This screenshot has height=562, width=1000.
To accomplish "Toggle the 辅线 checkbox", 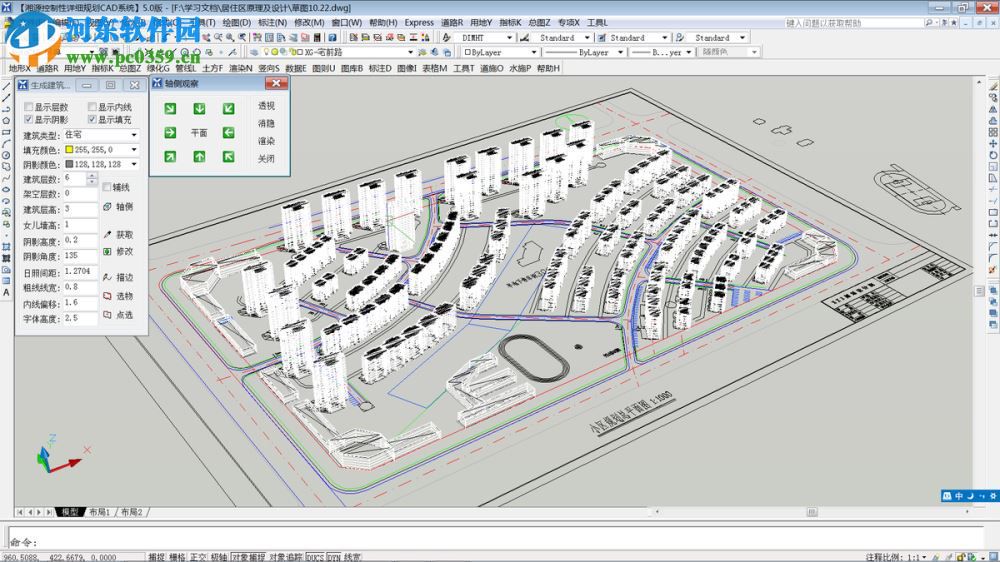I will (x=106, y=187).
